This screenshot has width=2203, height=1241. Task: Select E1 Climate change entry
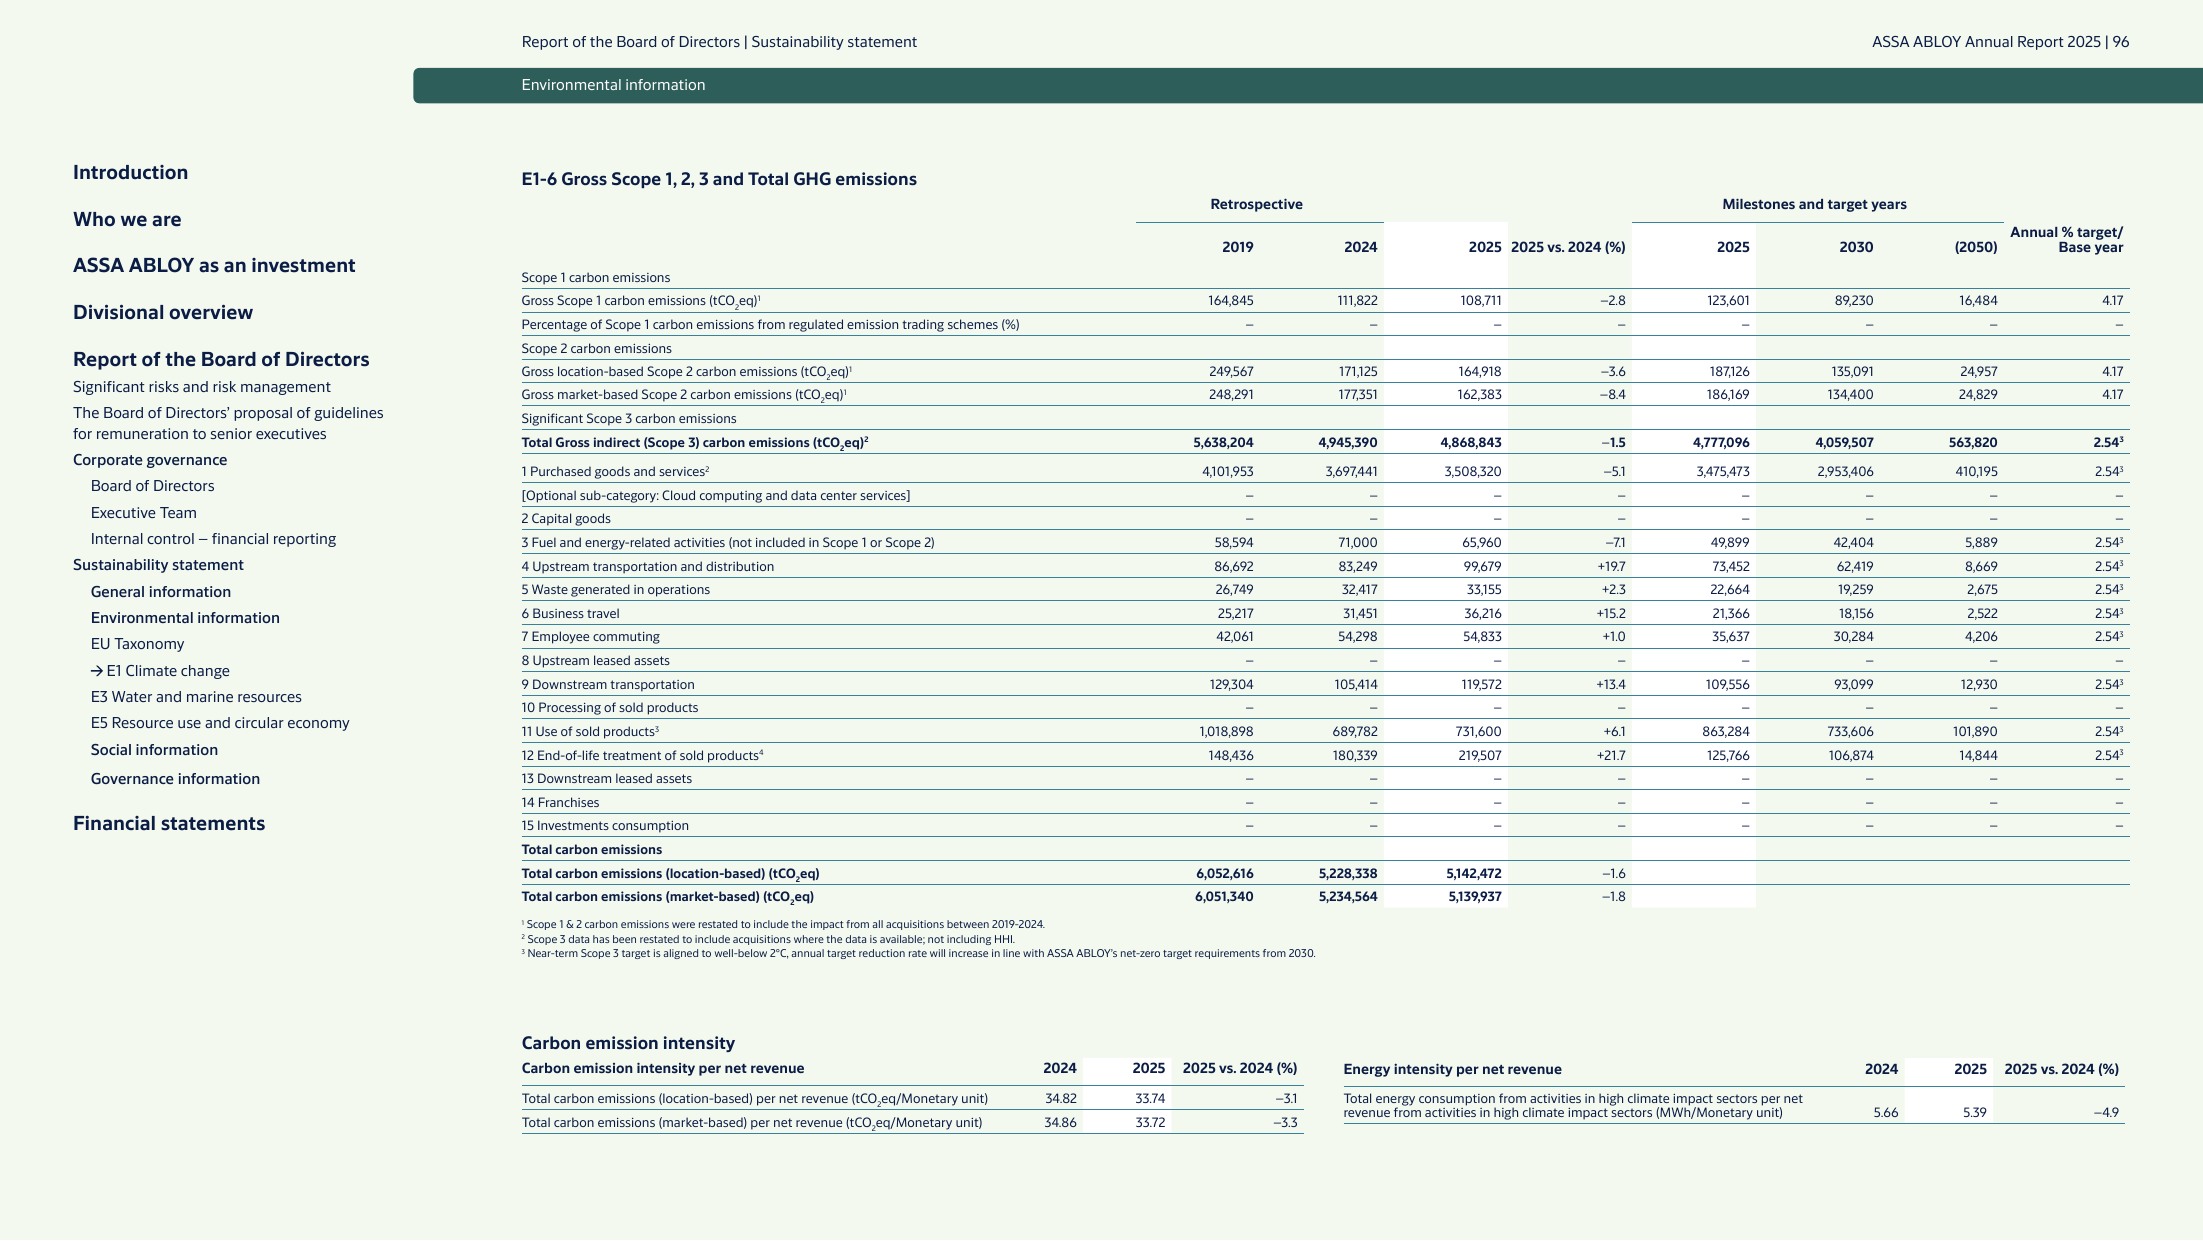click(x=160, y=671)
